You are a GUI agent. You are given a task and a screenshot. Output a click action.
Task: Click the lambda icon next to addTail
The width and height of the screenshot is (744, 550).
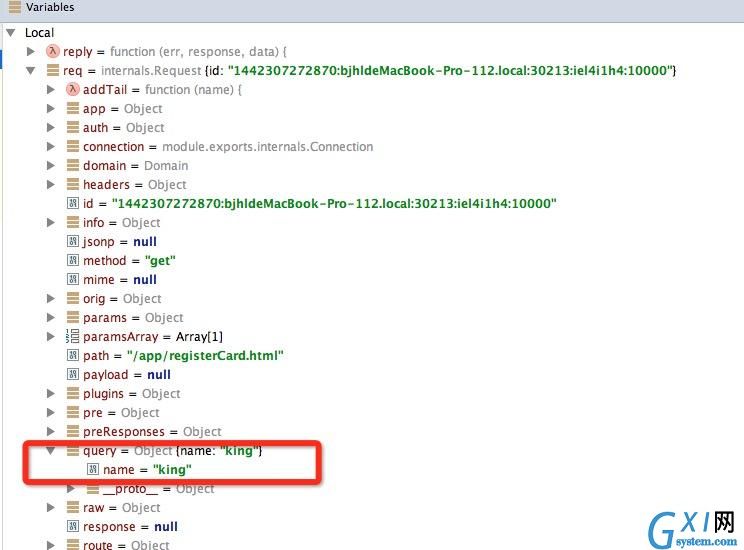(73, 89)
